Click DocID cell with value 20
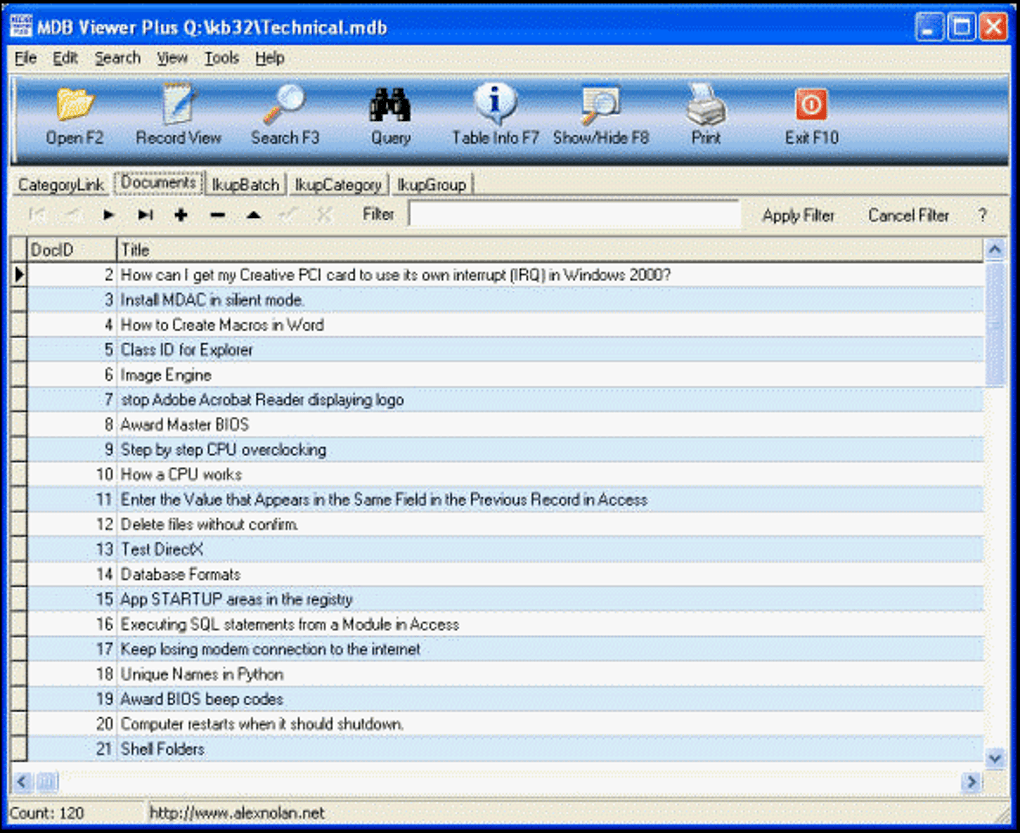Viewport: 1020px width, 833px height. pos(72,724)
